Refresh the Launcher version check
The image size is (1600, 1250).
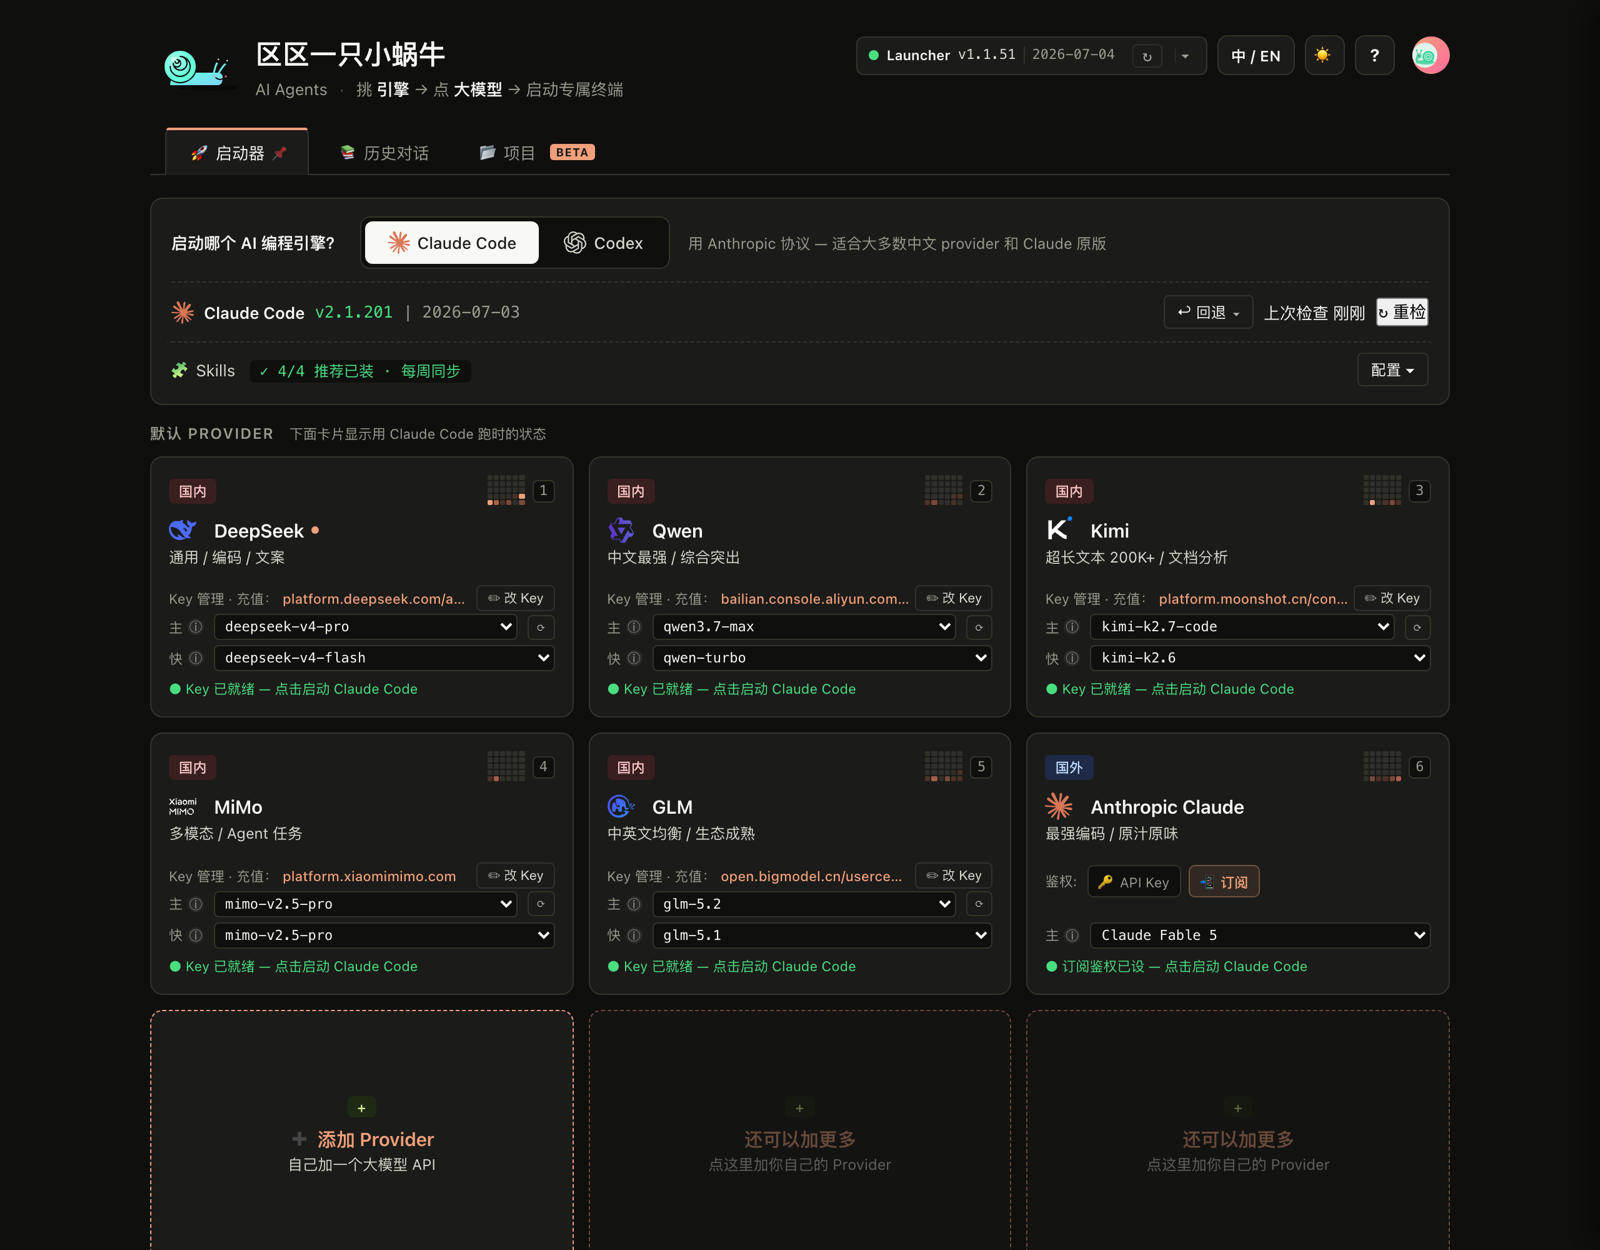(x=1147, y=56)
